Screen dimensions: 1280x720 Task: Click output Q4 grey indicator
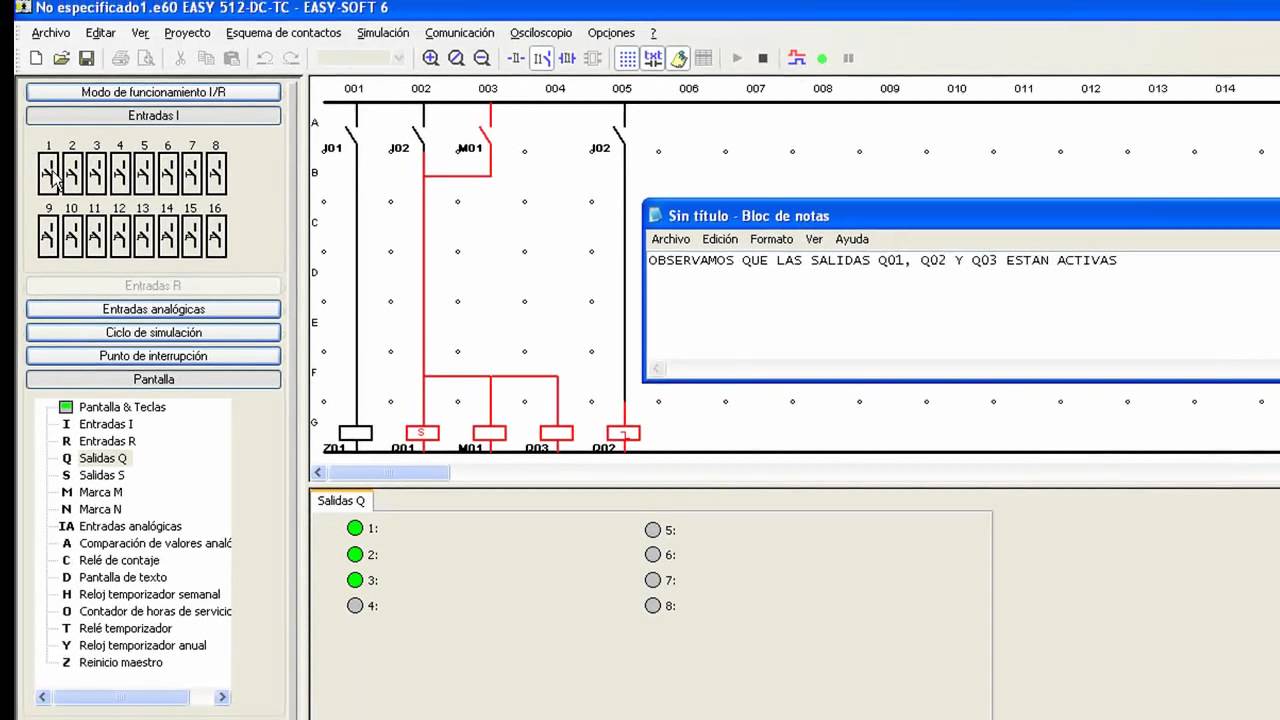pyautogui.click(x=355, y=605)
